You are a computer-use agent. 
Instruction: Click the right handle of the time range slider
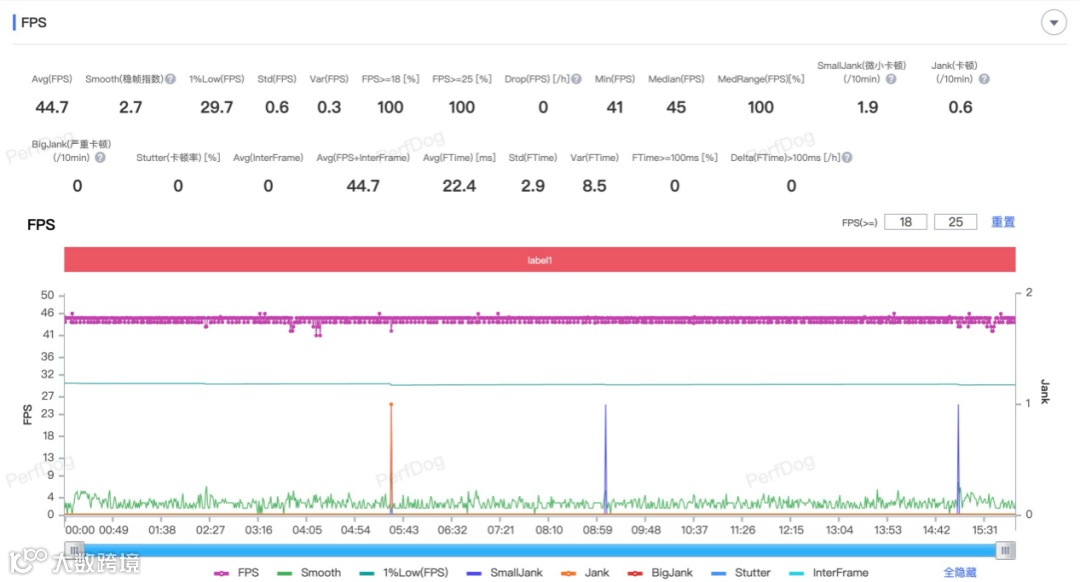click(1005, 550)
